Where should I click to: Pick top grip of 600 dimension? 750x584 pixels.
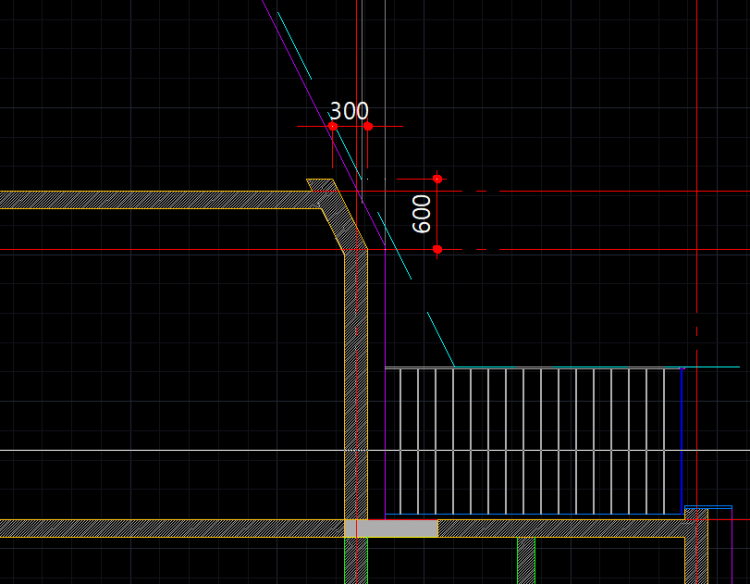click(437, 179)
